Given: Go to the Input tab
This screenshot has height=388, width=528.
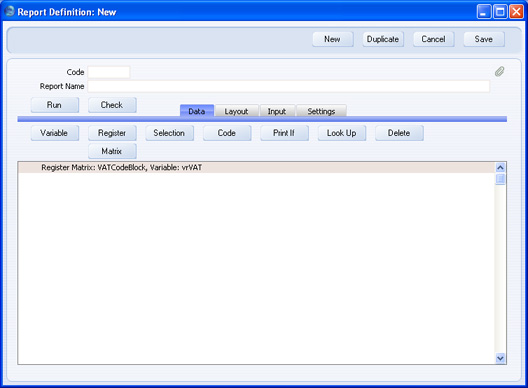Looking at the screenshot, I should [277, 111].
